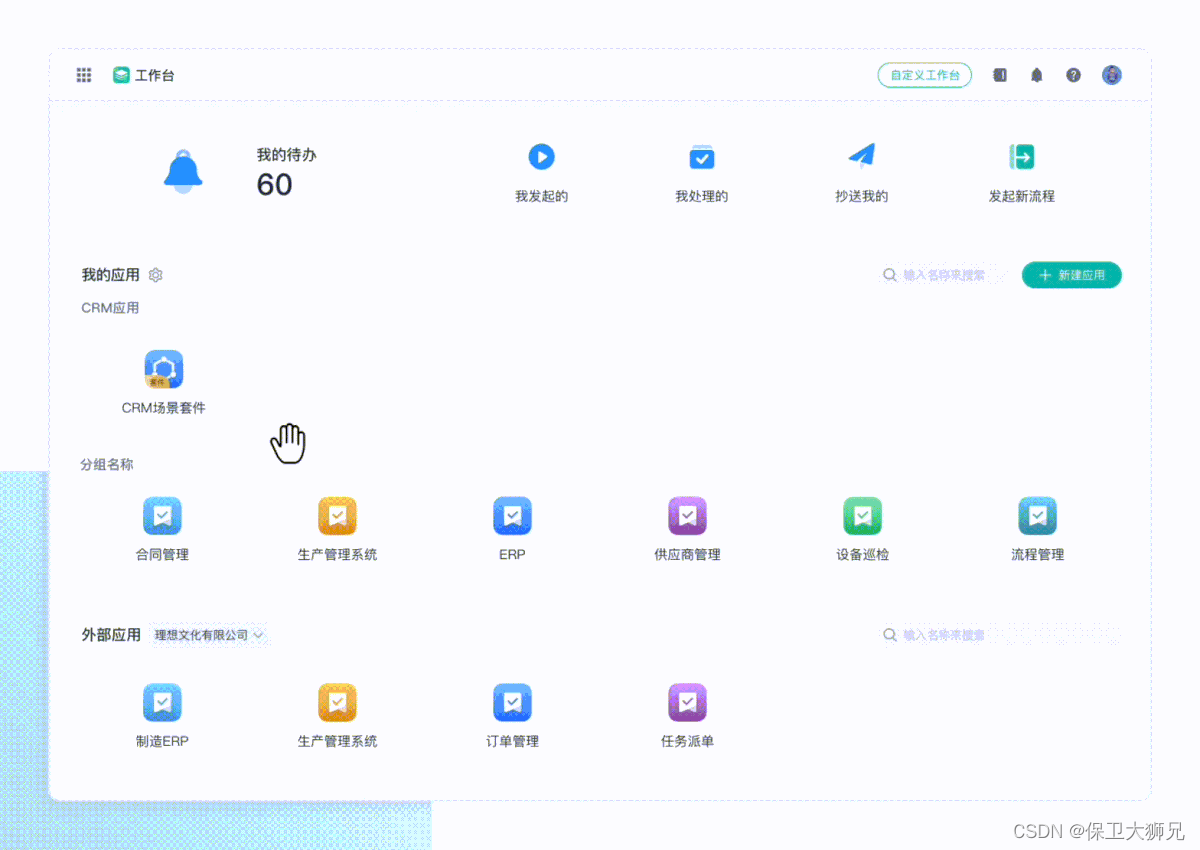This screenshot has height=850, width=1200.
Task: Open the 供应商管理 app icon
Action: tap(687, 516)
